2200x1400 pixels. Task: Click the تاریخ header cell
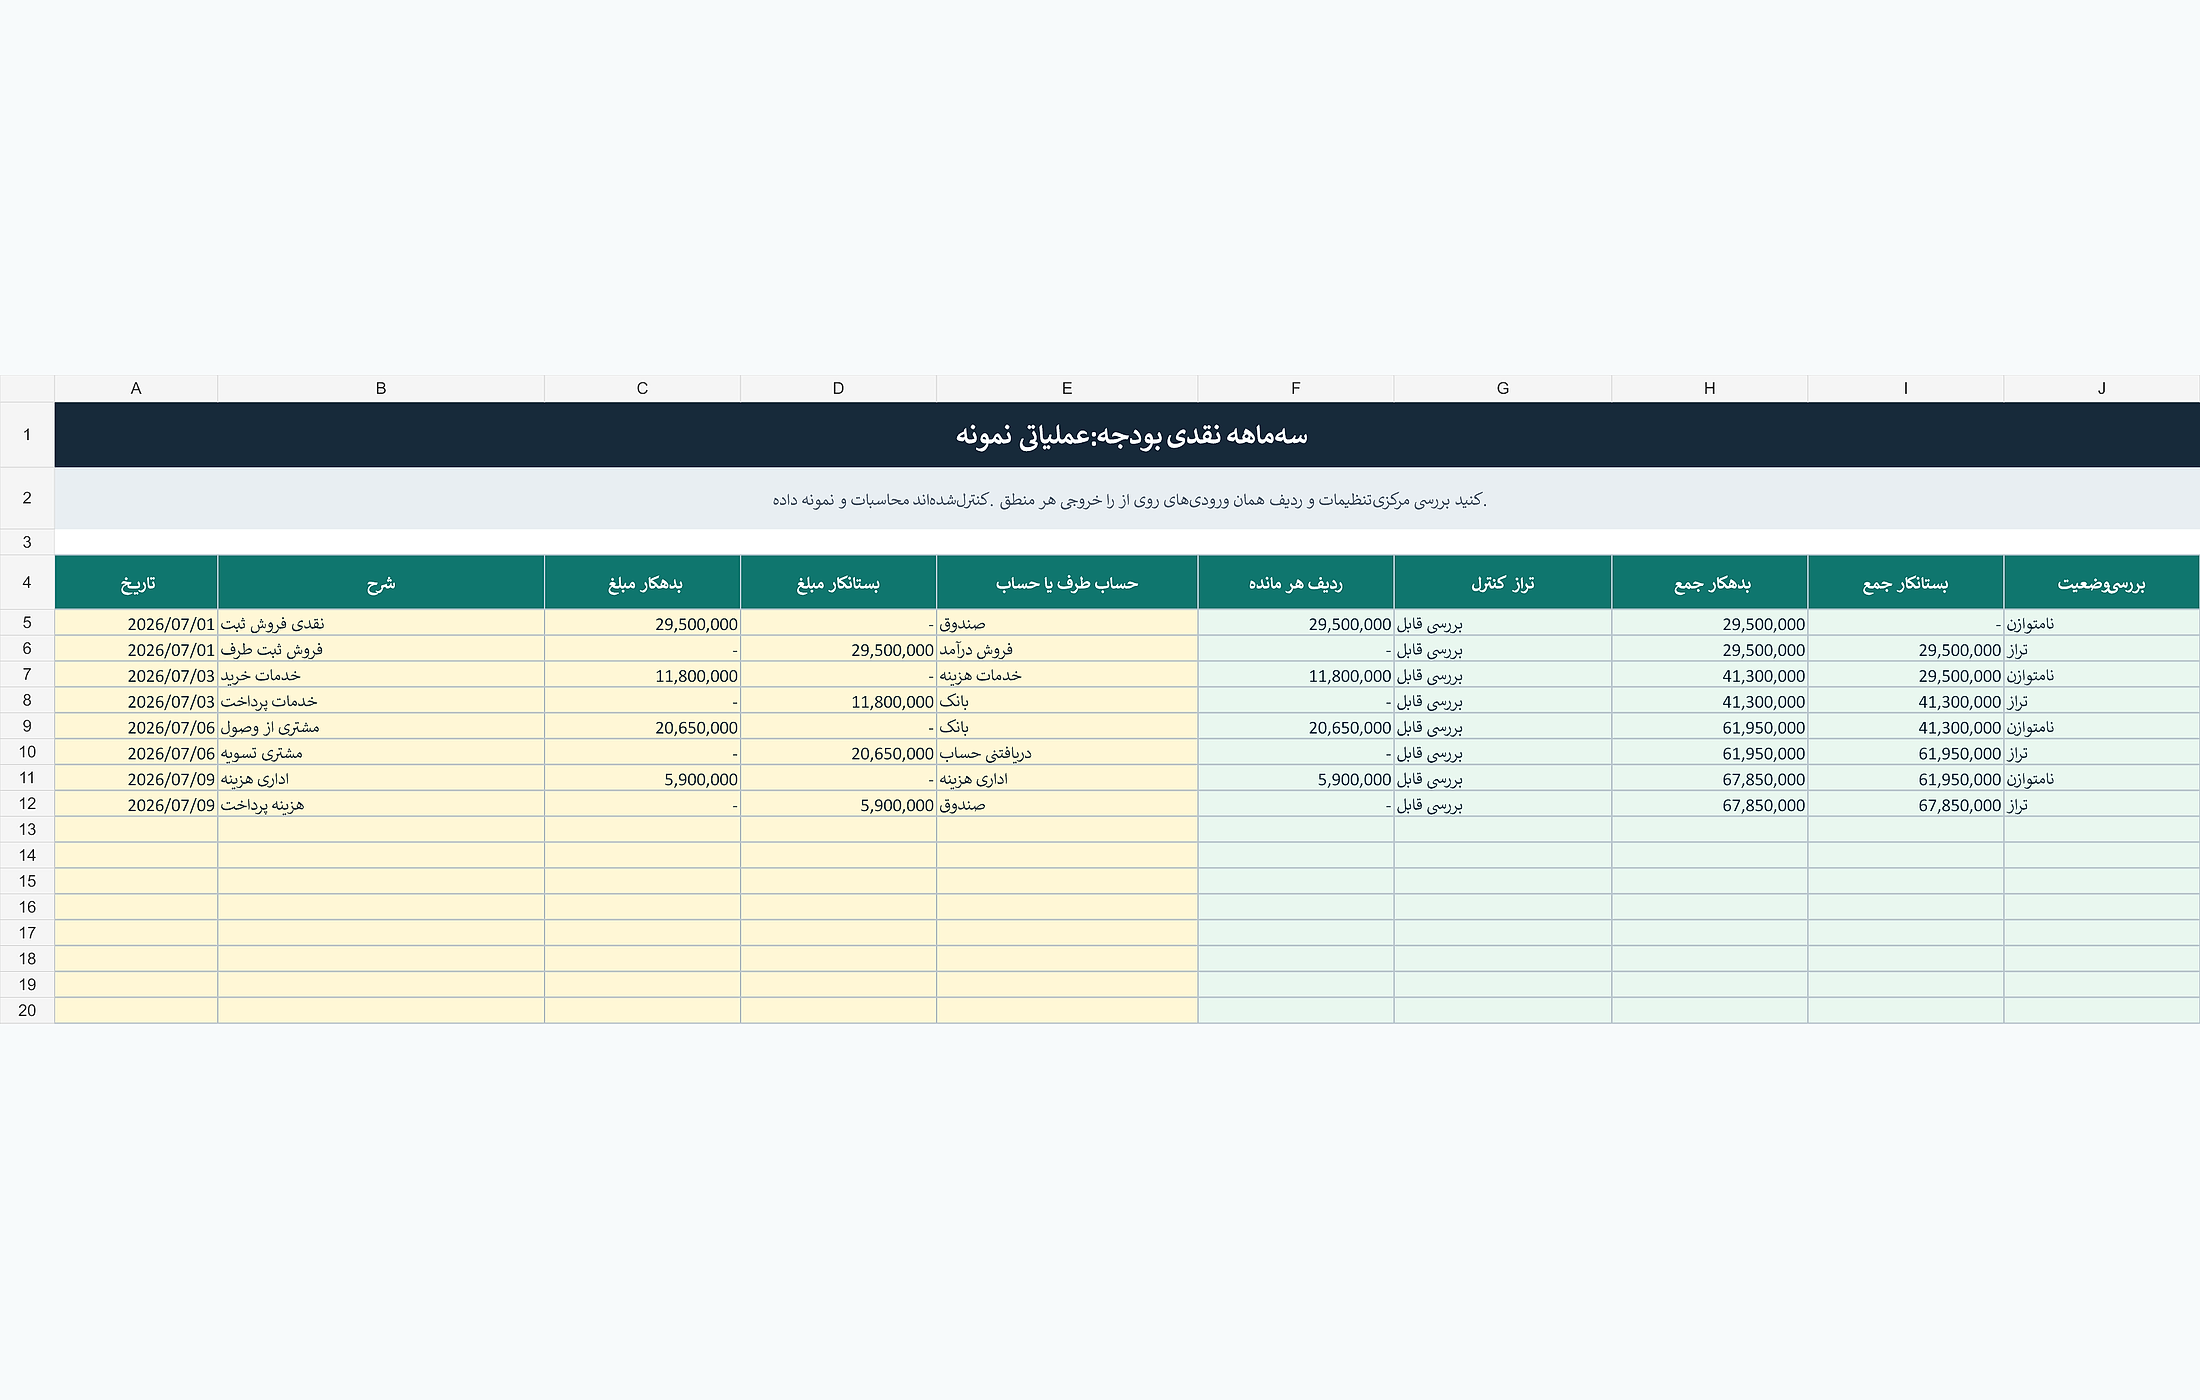136,582
